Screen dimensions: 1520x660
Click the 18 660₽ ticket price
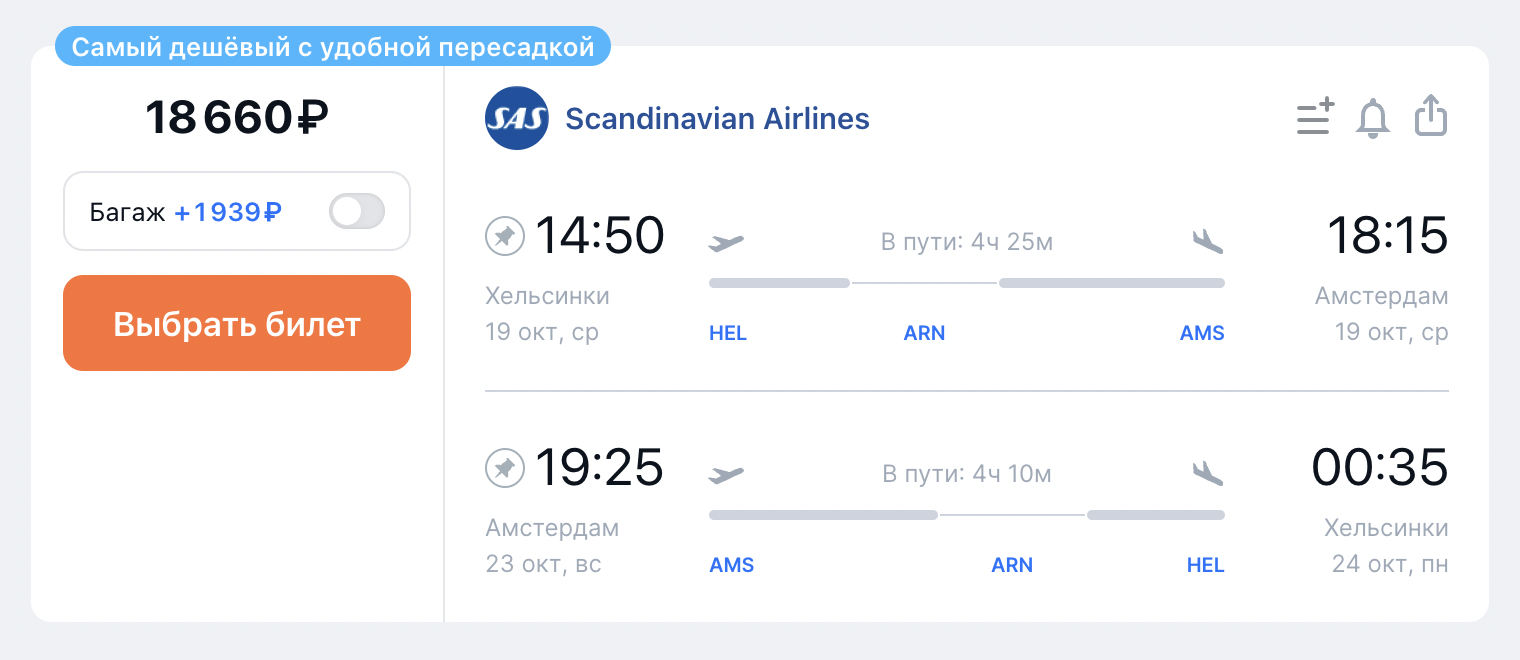tap(237, 118)
